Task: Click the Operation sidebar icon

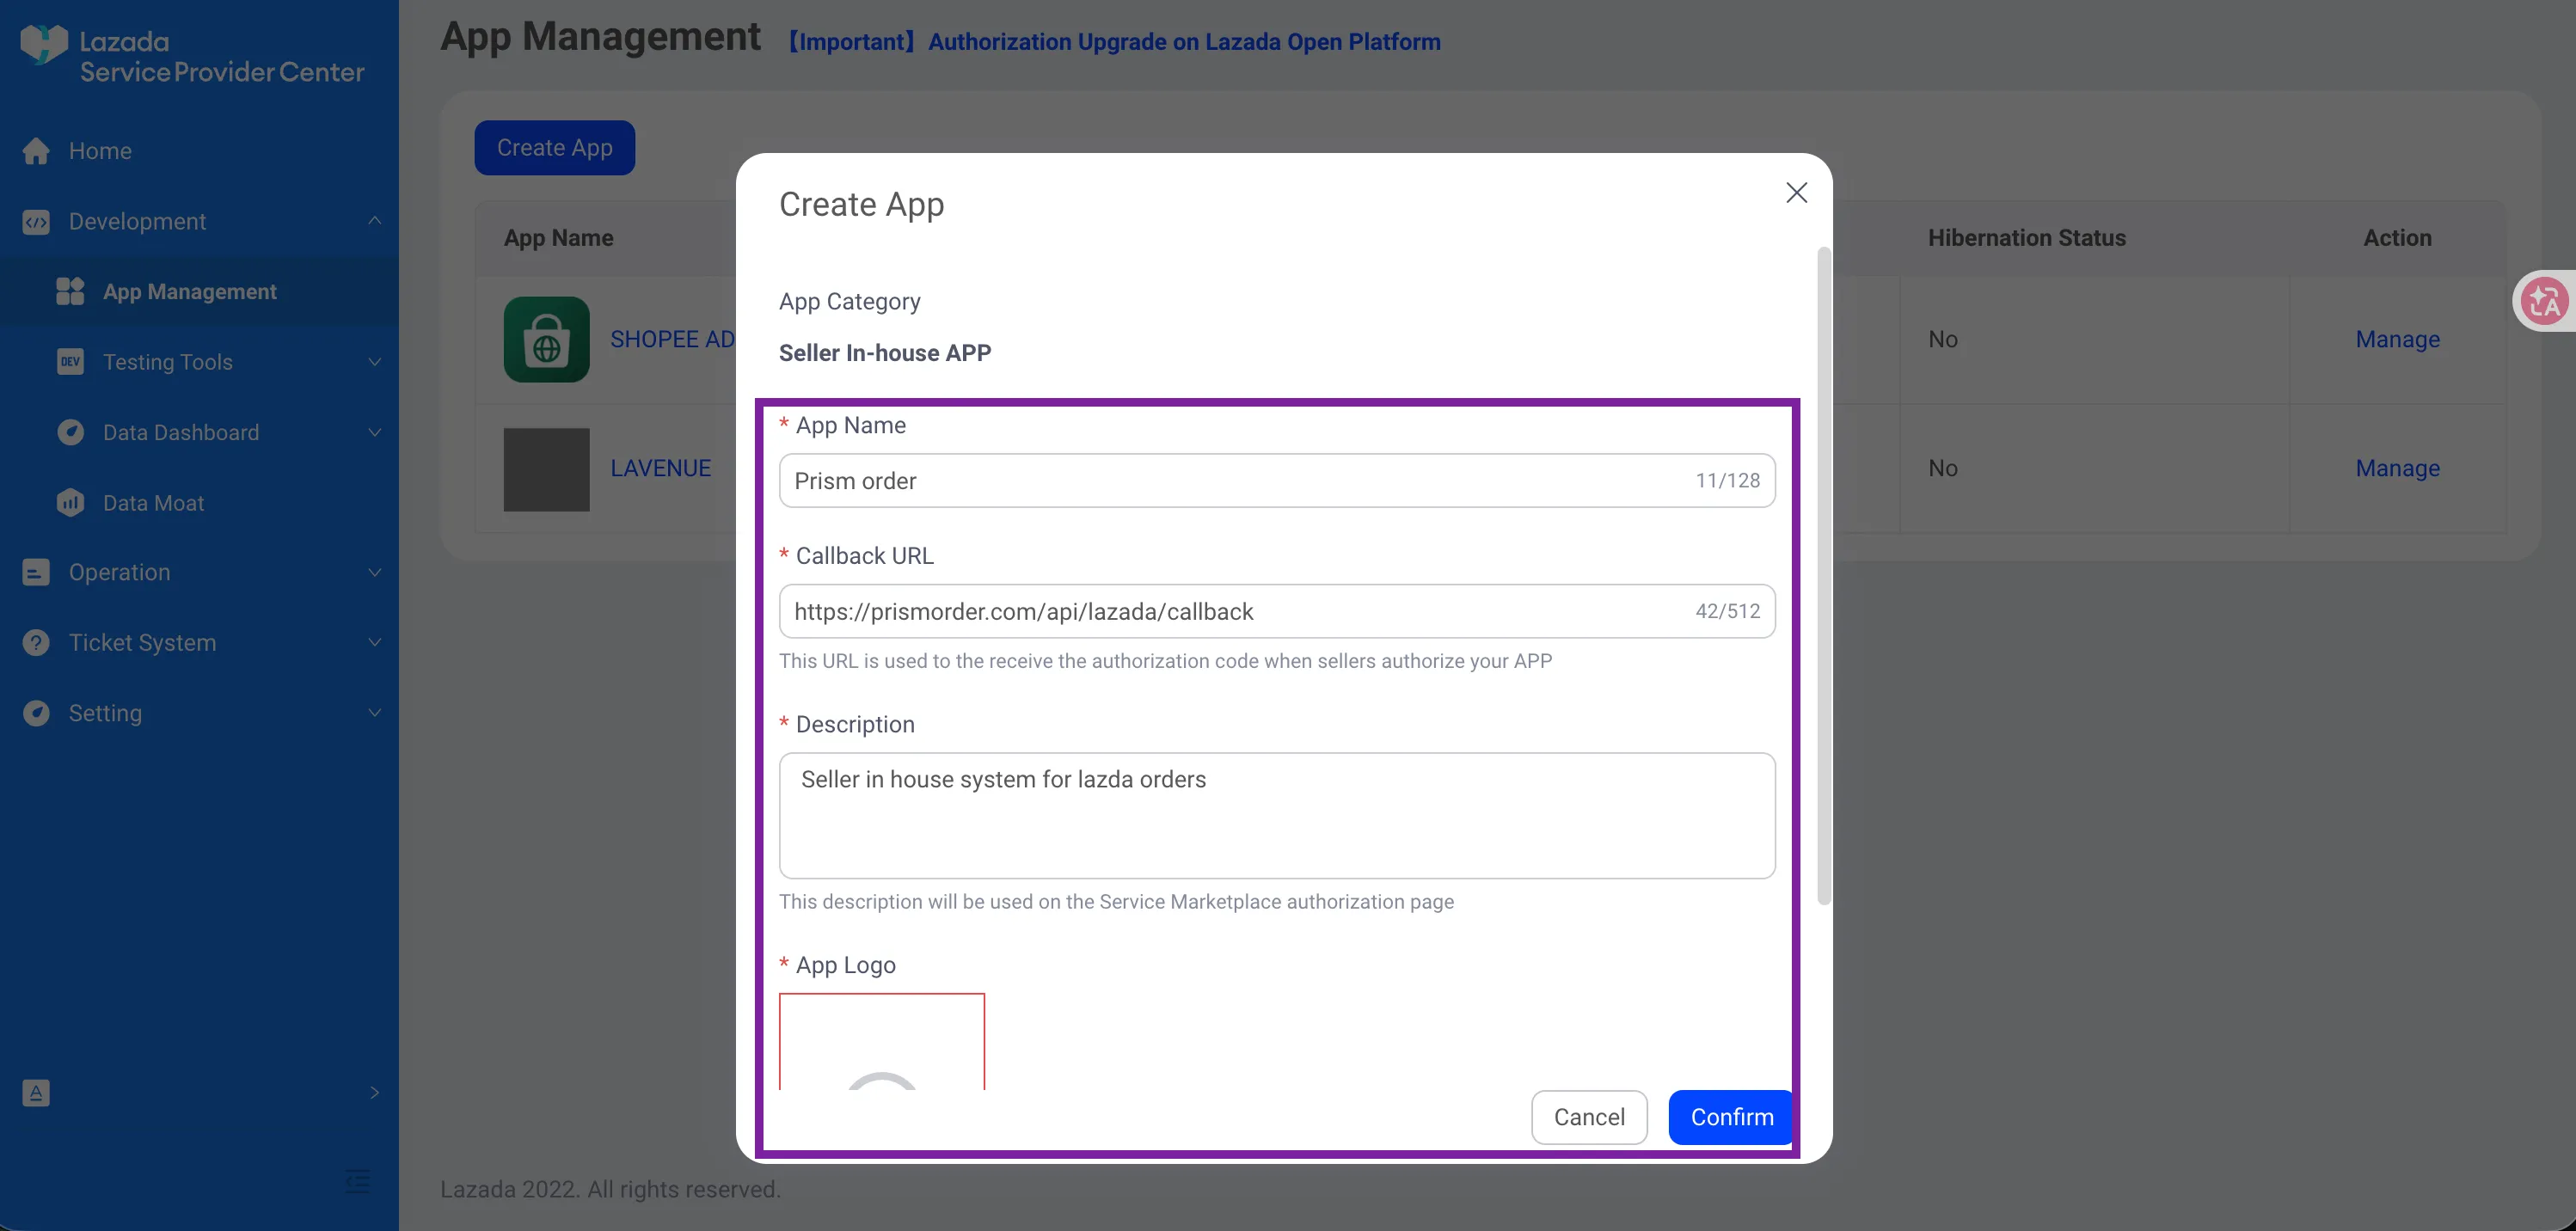Action: pos(36,572)
